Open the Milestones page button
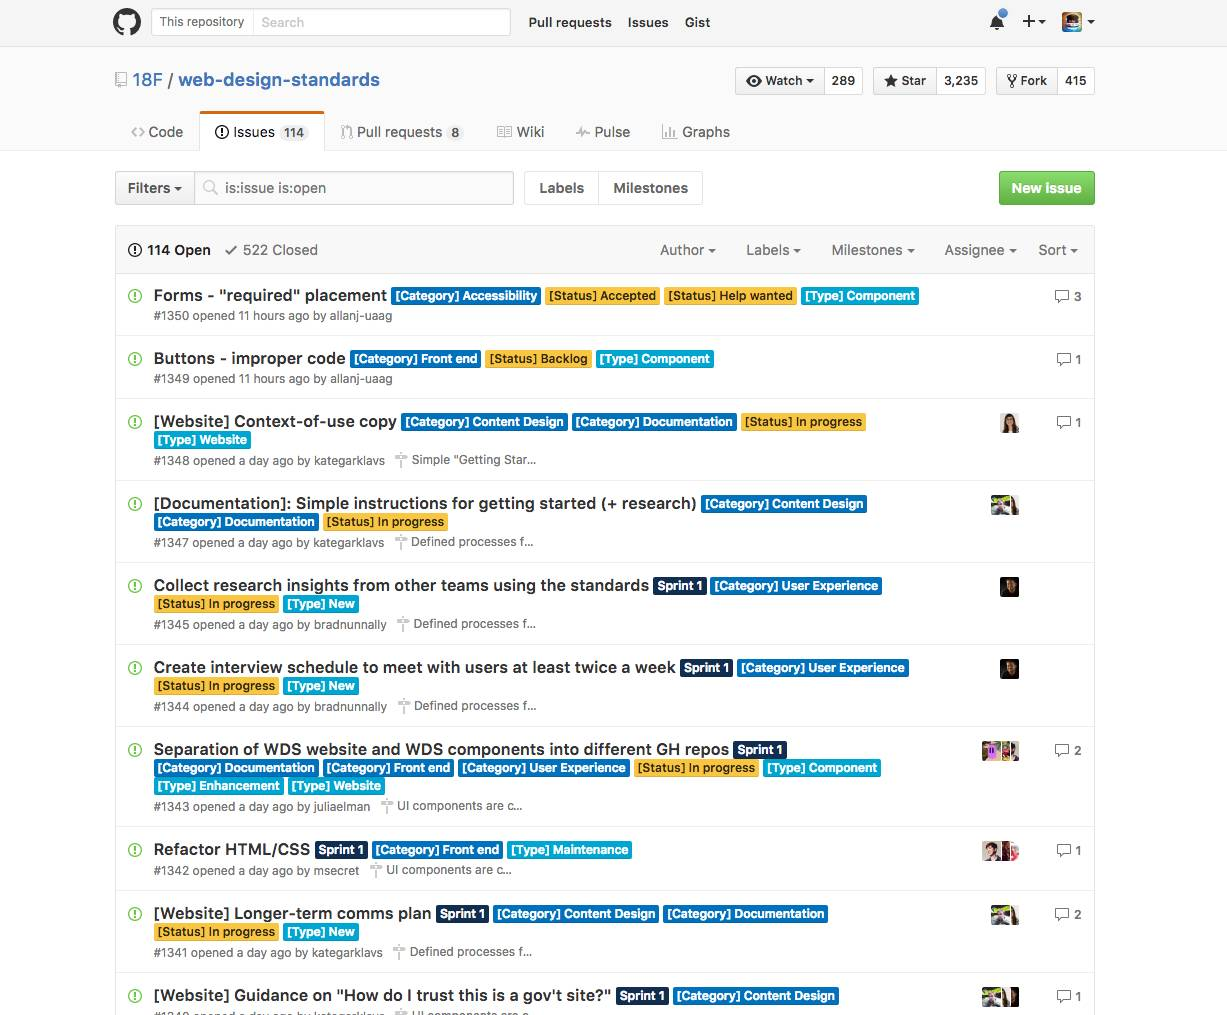This screenshot has width=1227, height=1015. [x=650, y=188]
